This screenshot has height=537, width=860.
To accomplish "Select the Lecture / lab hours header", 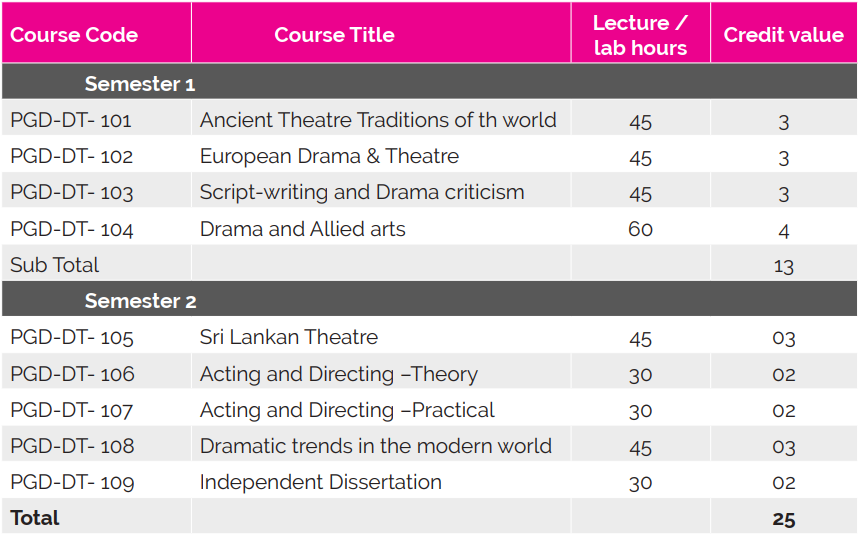I will tap(640, 35).
